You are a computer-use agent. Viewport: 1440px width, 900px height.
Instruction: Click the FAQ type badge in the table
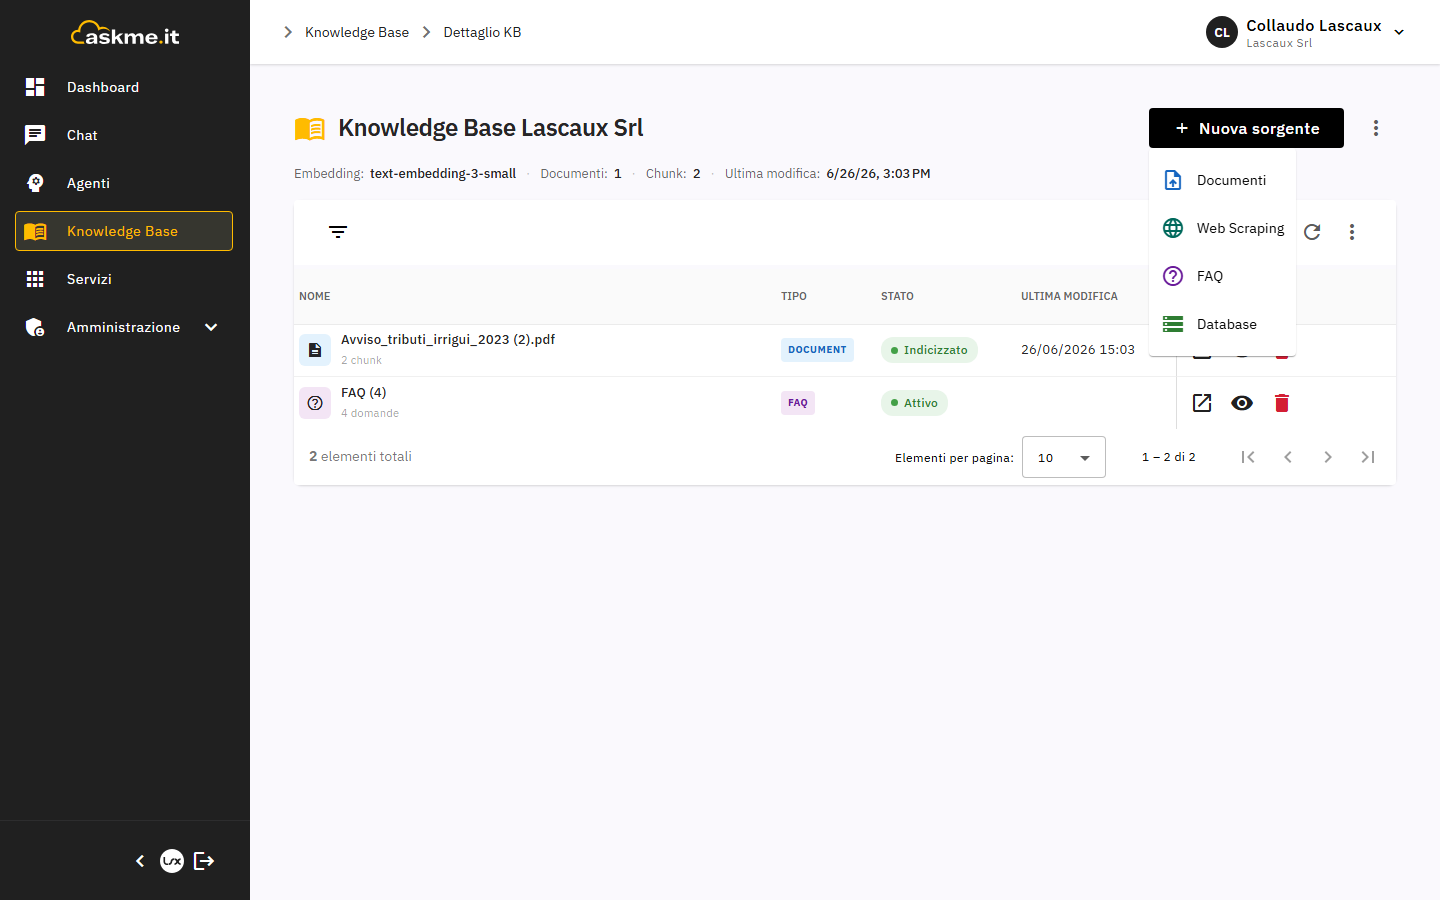[798, 403]
